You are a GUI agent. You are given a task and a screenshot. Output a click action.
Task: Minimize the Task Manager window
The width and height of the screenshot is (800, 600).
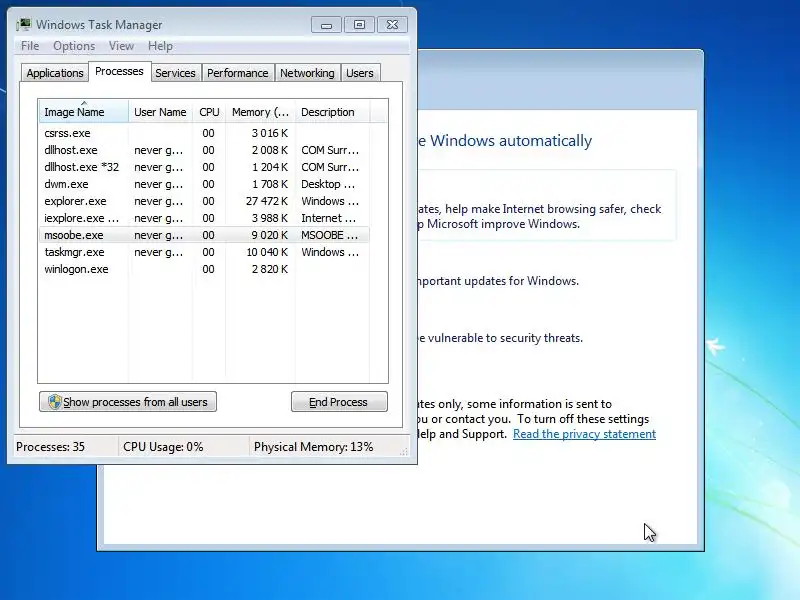[x=327, y=24]
